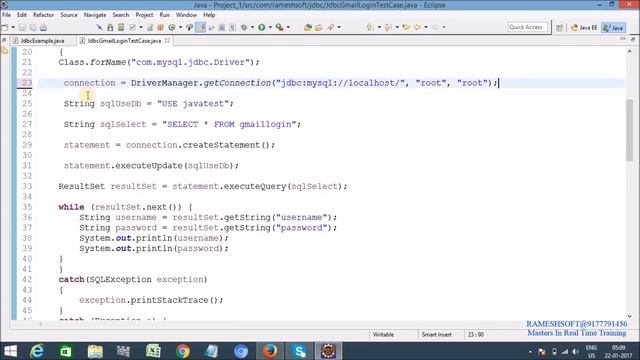Click the Save icon in toolbar
This screenshot has height=360, width=640.
[x=22, y=27]
